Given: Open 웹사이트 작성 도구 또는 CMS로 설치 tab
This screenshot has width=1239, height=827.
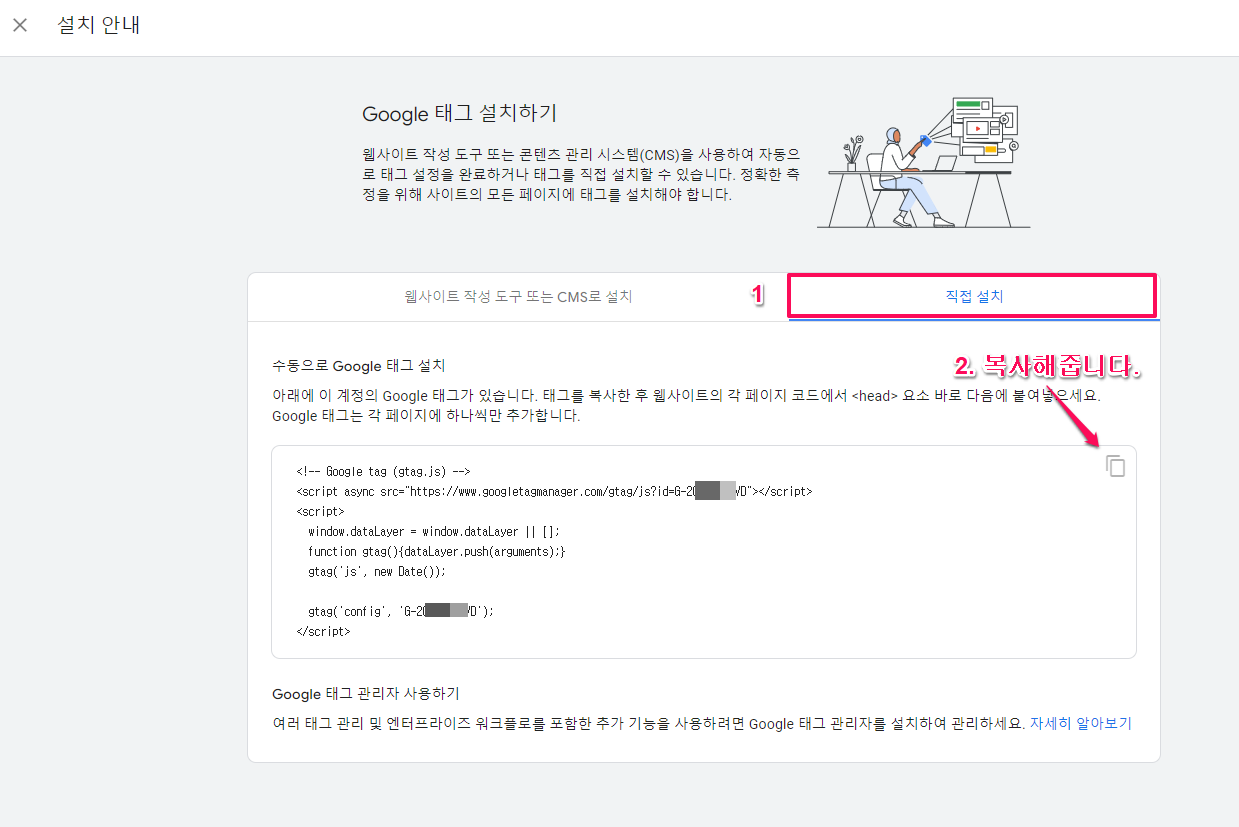Looking at the screenshot, I should click(518, 297).
